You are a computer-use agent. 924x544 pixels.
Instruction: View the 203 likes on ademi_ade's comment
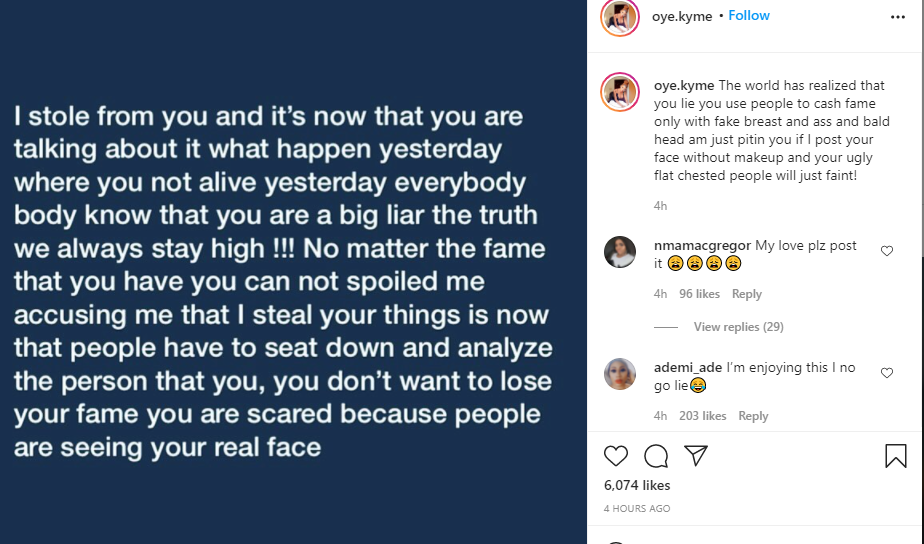702,416
